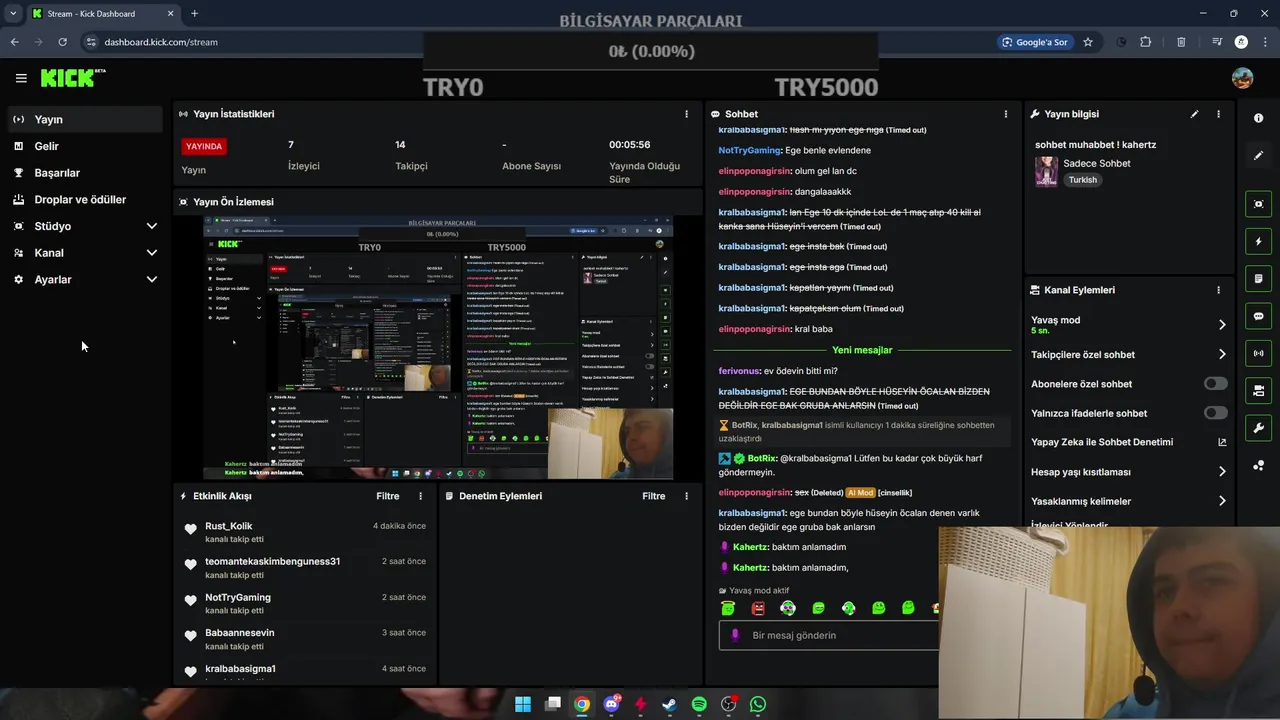Open Denetim Eylemleri Filtre dropdown

653,496
